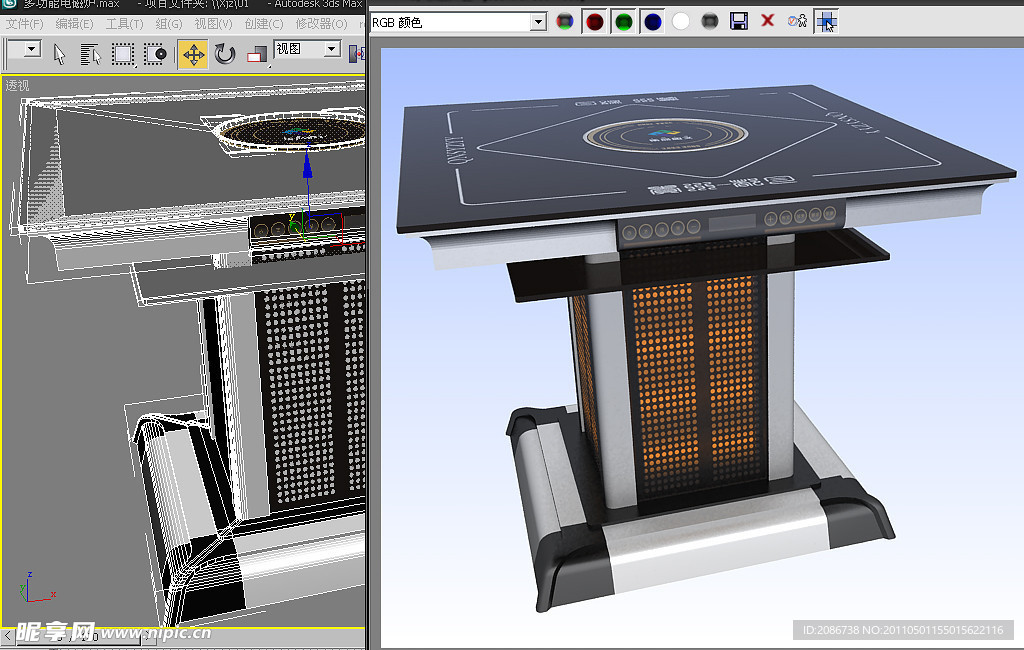The image size is (1024, 650).
Task: Toggle the green channel display
Action: pos(624,21)
